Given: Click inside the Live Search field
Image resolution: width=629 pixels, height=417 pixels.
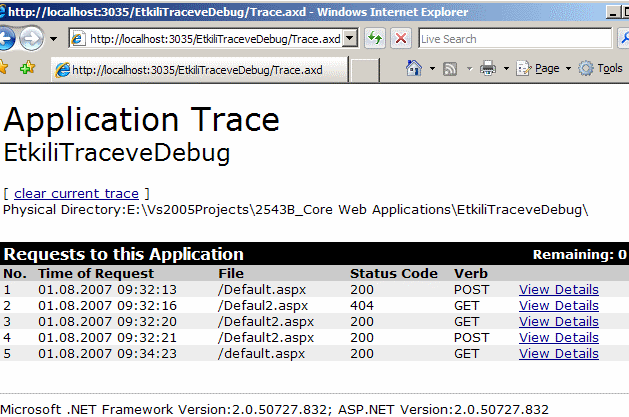Looking at the screenshot, I should pyautogui.click(x=510, y=39).
